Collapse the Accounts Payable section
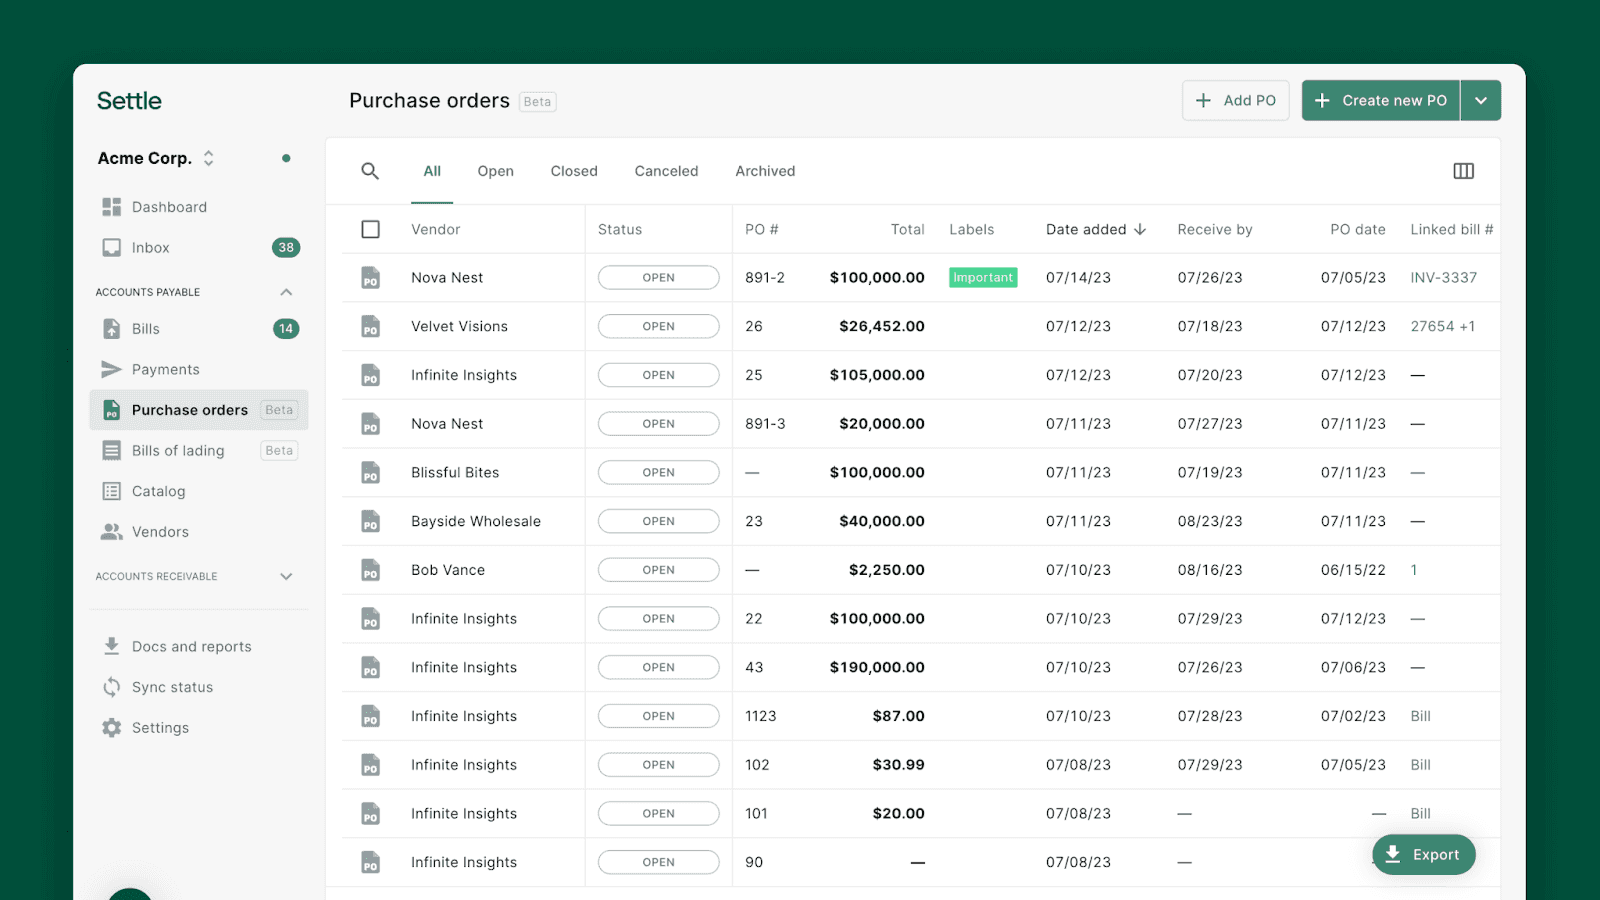The width and height of the screenshot is (1600, 900). point(286,291)
